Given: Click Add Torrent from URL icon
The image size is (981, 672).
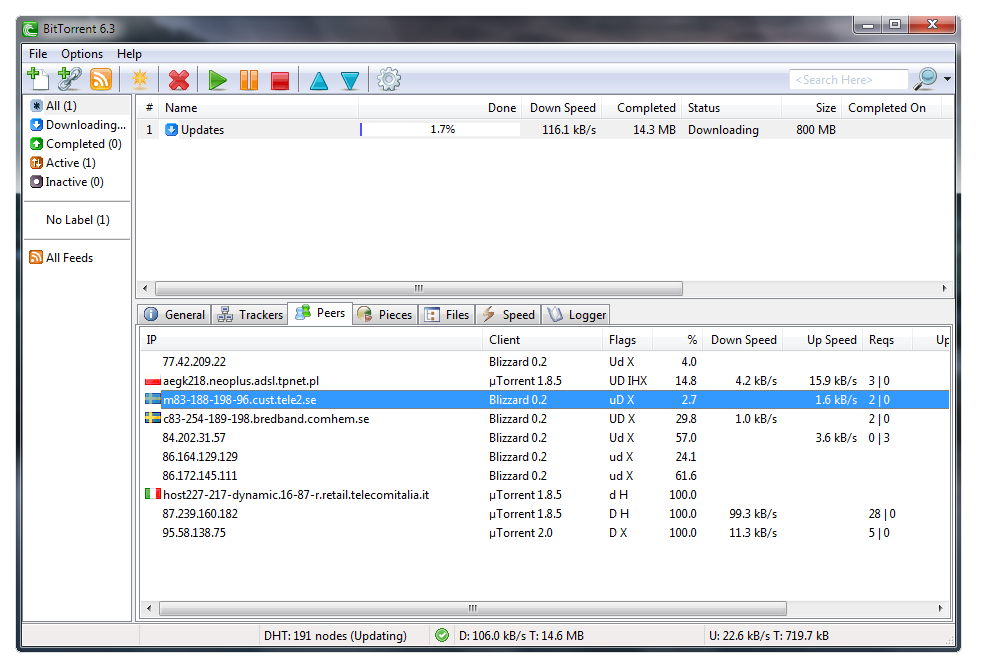Looking at the screenshot, I should [x=69, y=79].
